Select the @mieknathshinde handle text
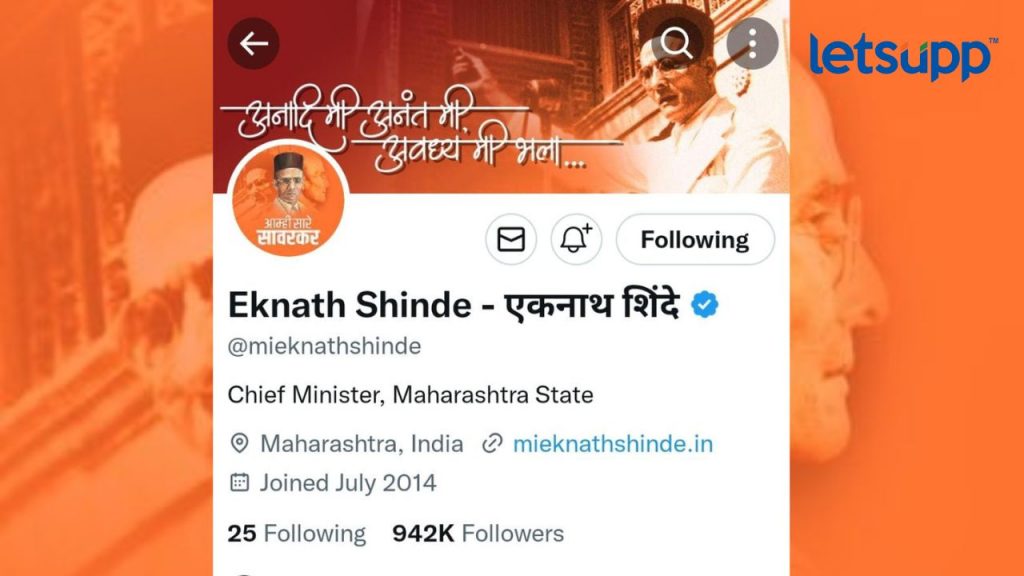The image size is (1024, 576). tap(324, 346)
